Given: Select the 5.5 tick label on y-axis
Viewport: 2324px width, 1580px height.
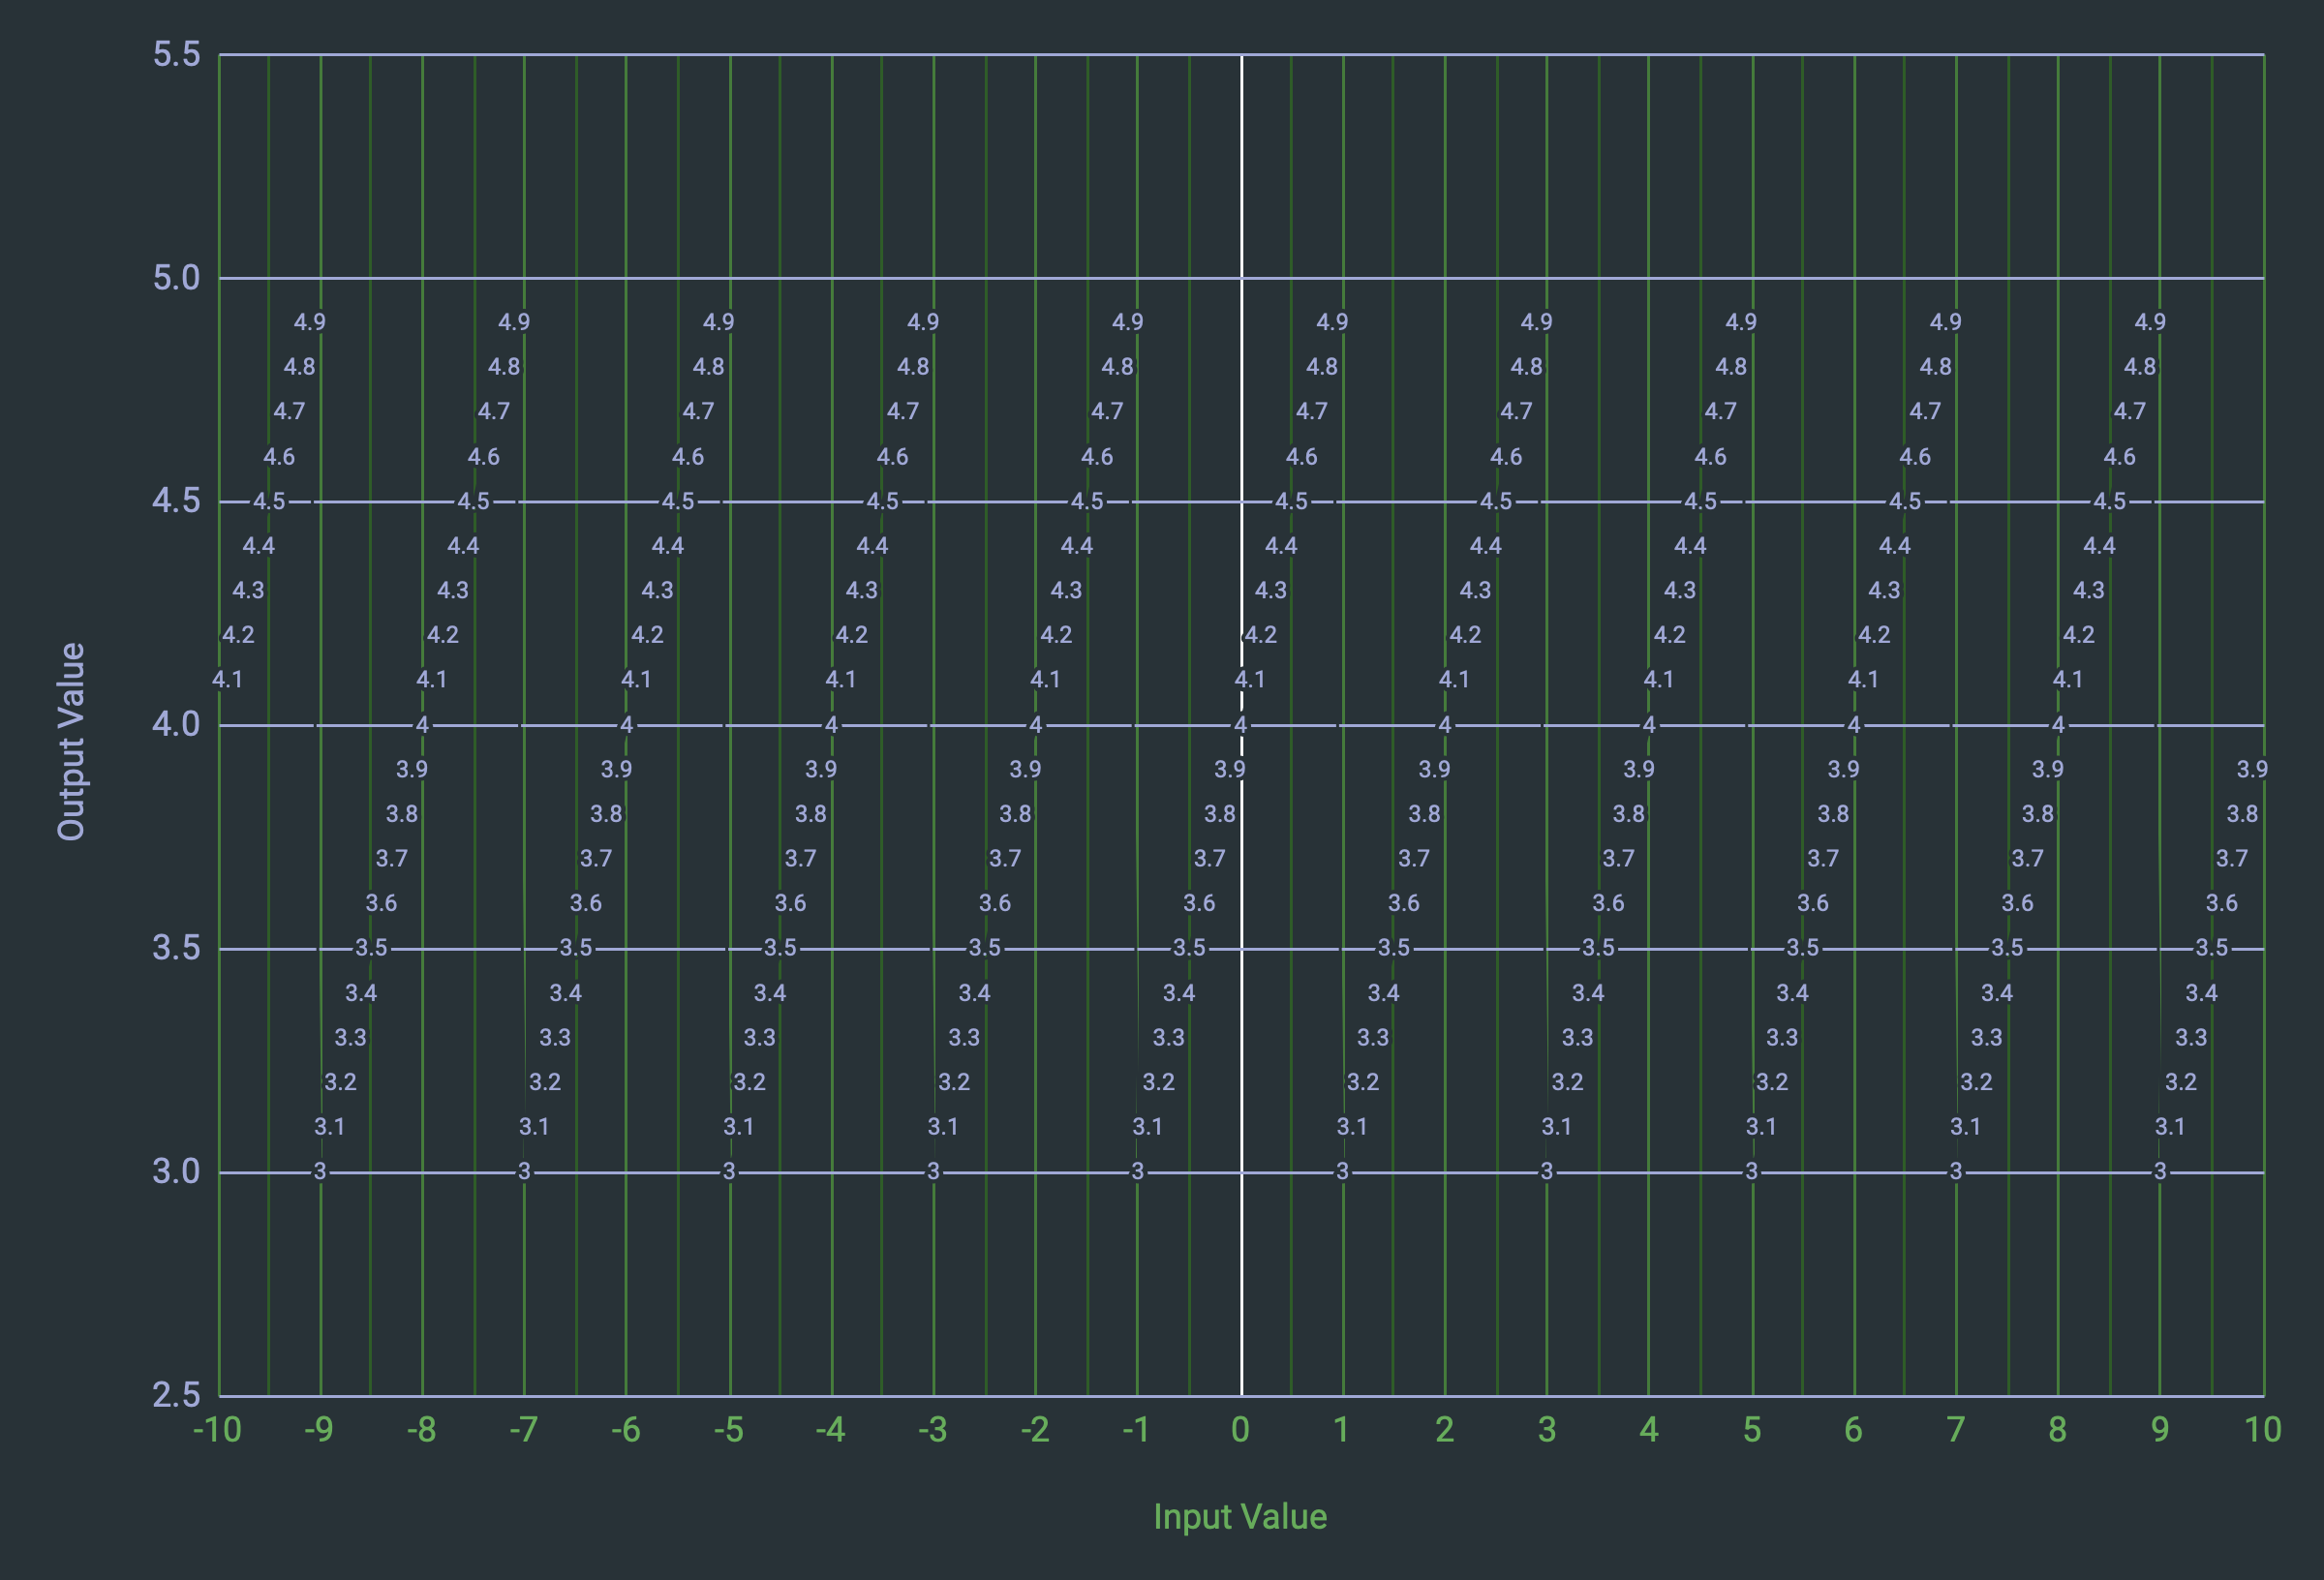Looking at the screenshot, I should coord(176,54).
